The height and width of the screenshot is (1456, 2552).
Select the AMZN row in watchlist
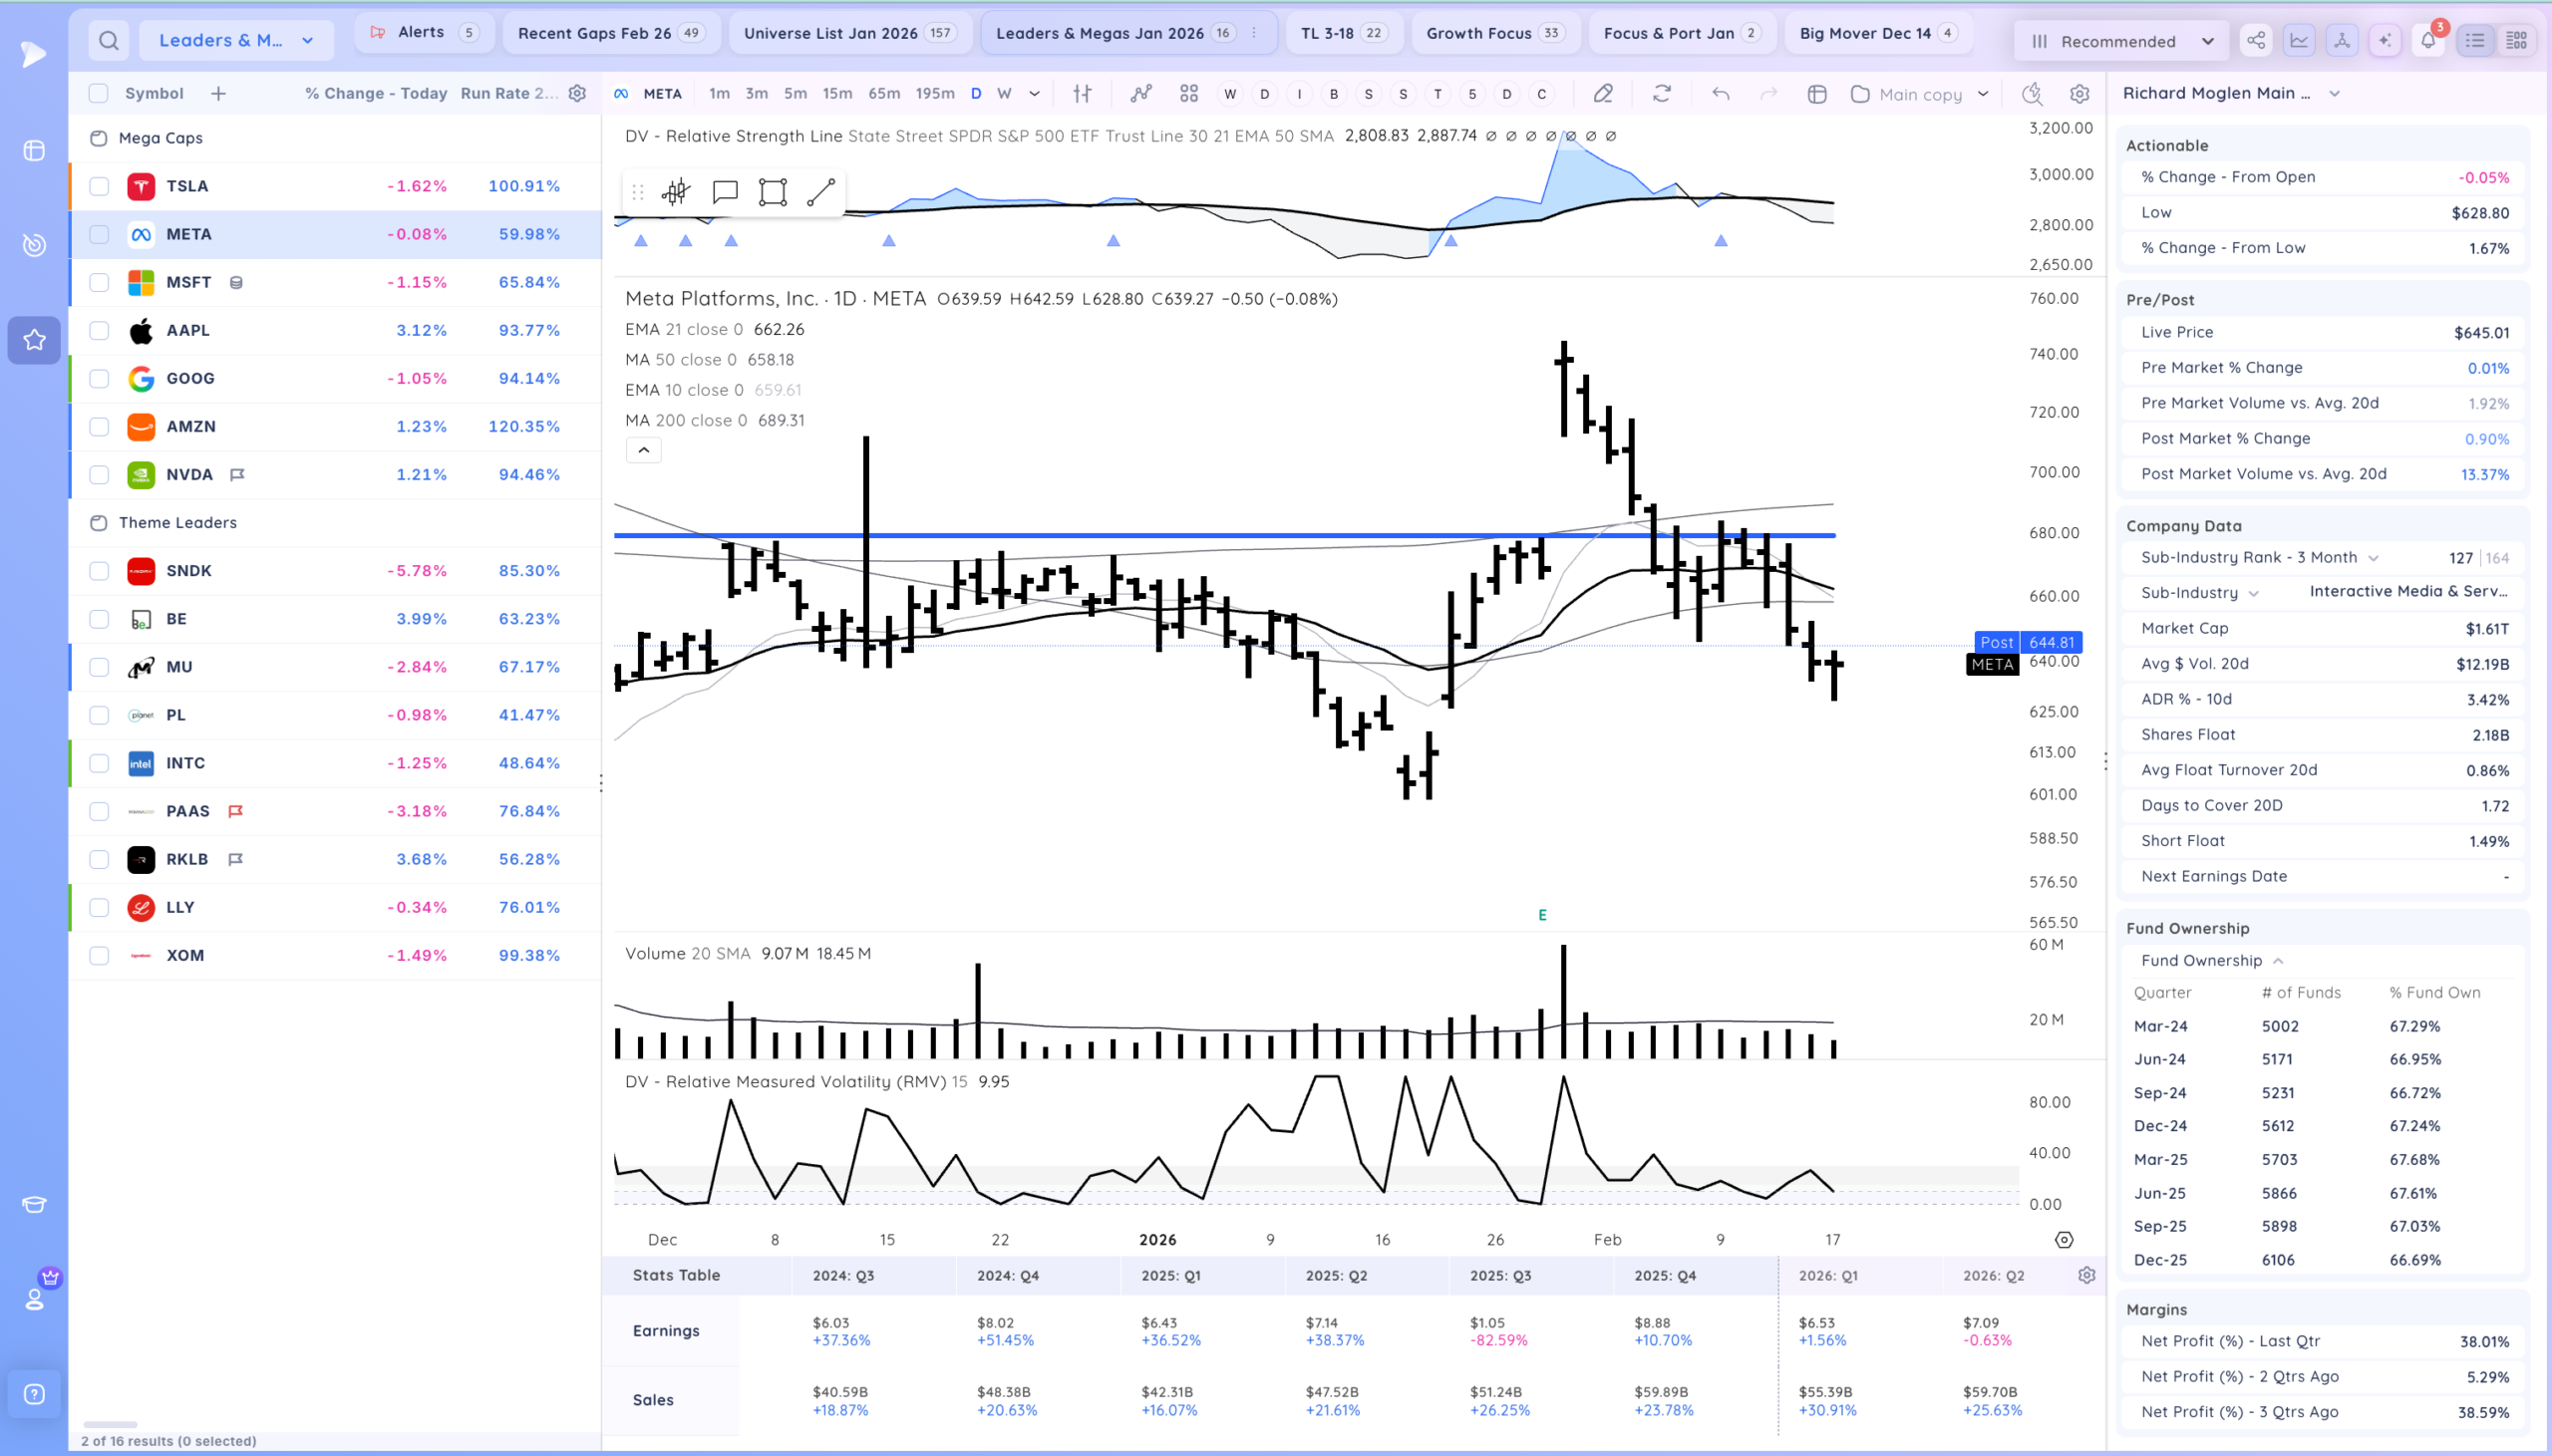coord(335,426)
